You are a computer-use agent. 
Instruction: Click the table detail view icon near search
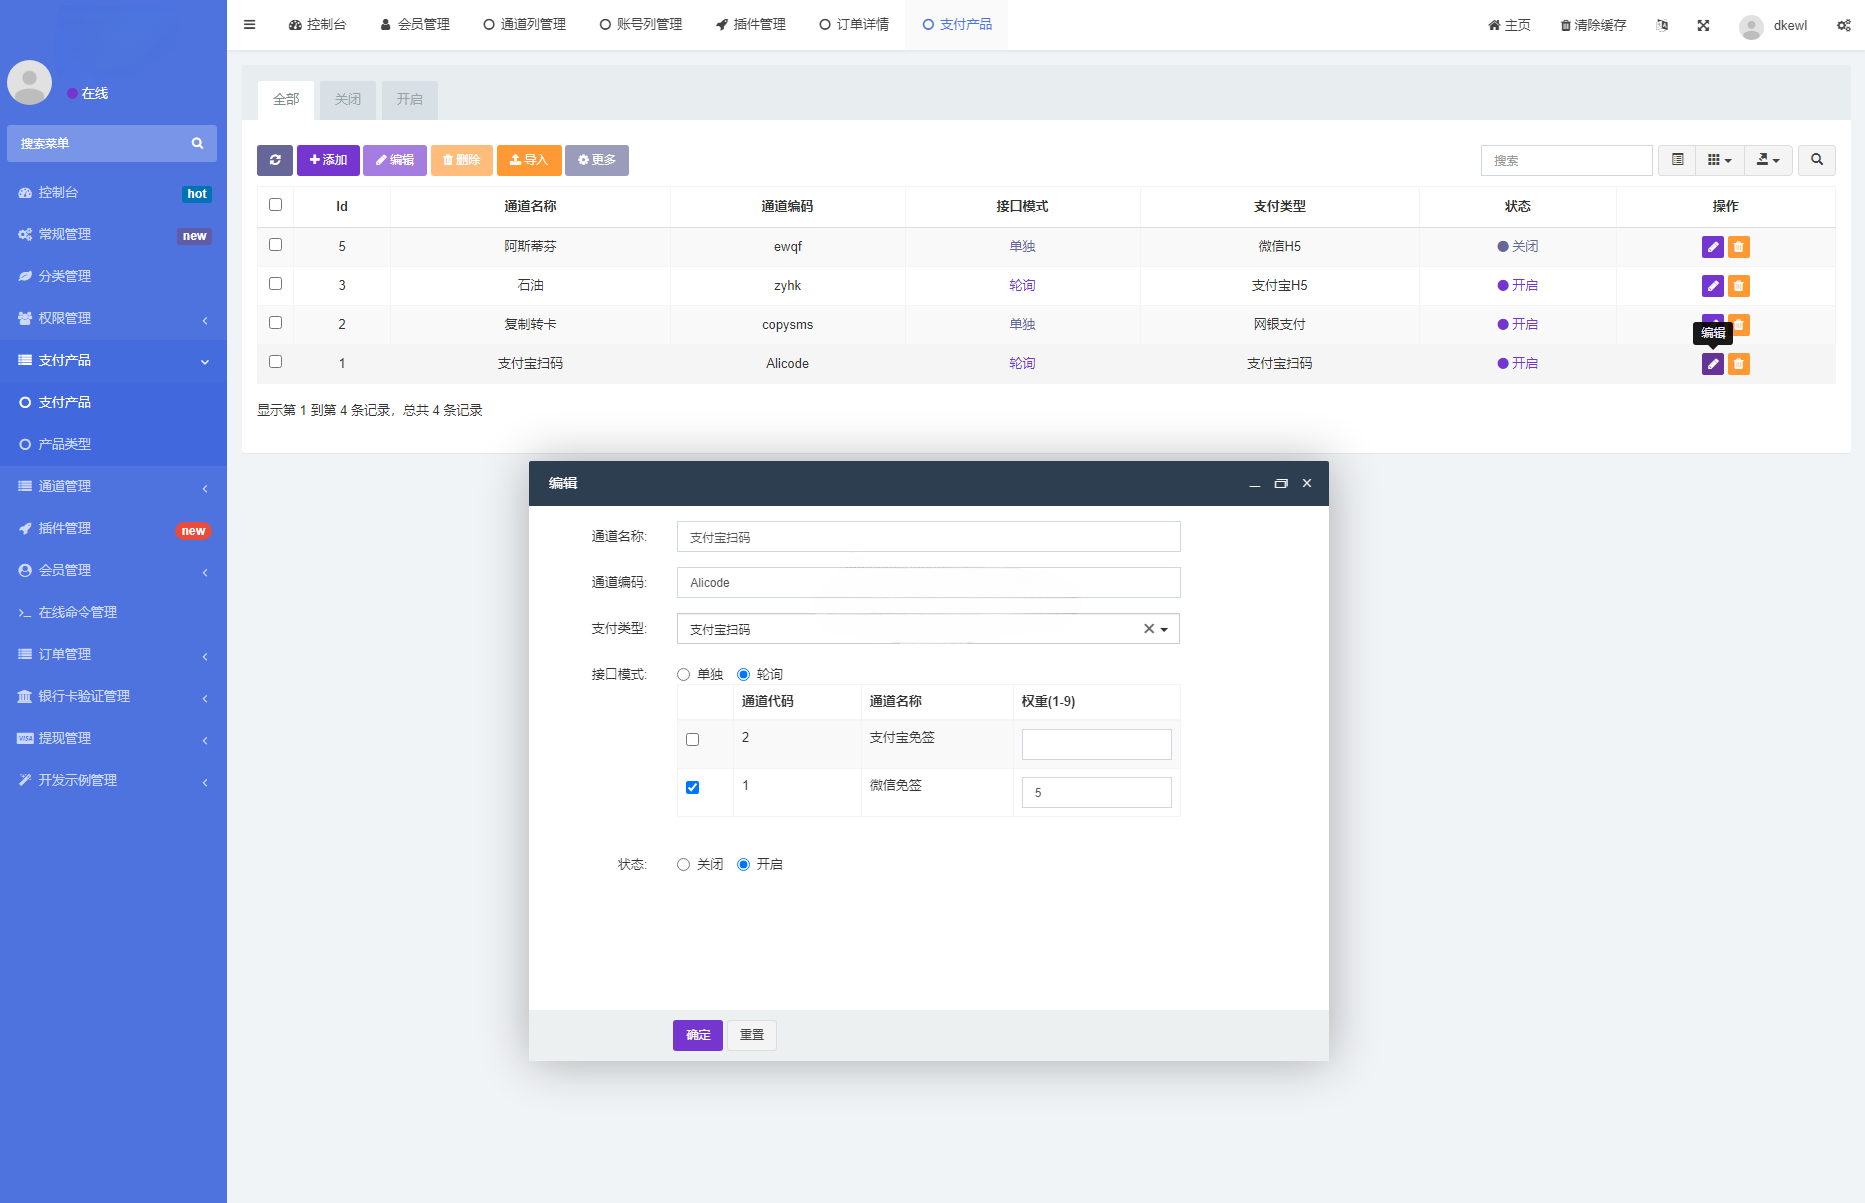tap(1676, 160)
